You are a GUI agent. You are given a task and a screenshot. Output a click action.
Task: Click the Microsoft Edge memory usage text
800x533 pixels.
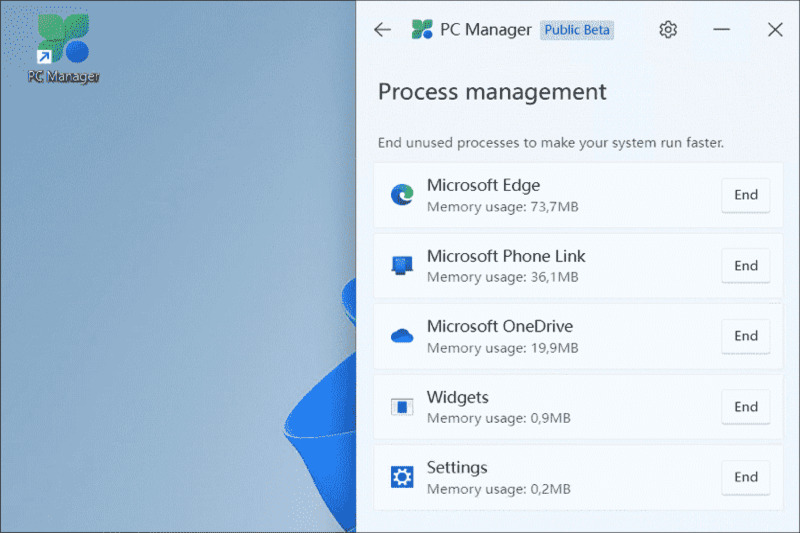coord(502,207)
